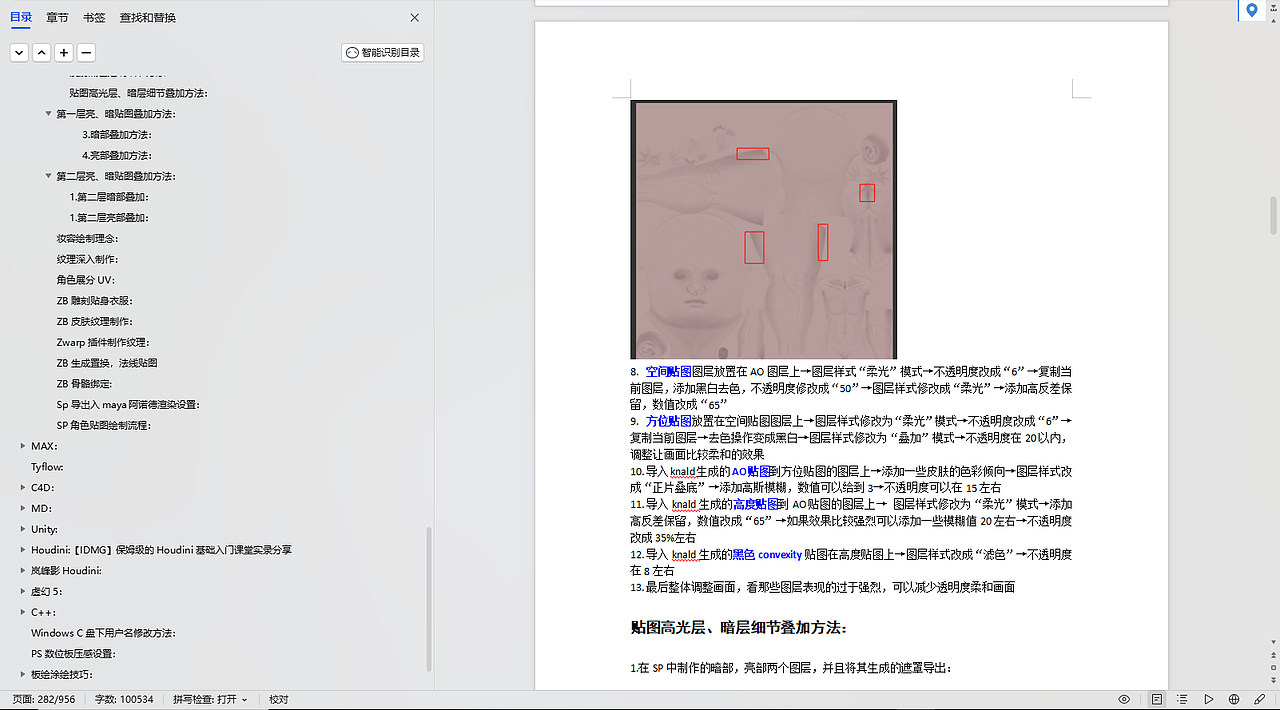Jump to ZB 皮肤纹理制作: outline entry

(95, 322)
